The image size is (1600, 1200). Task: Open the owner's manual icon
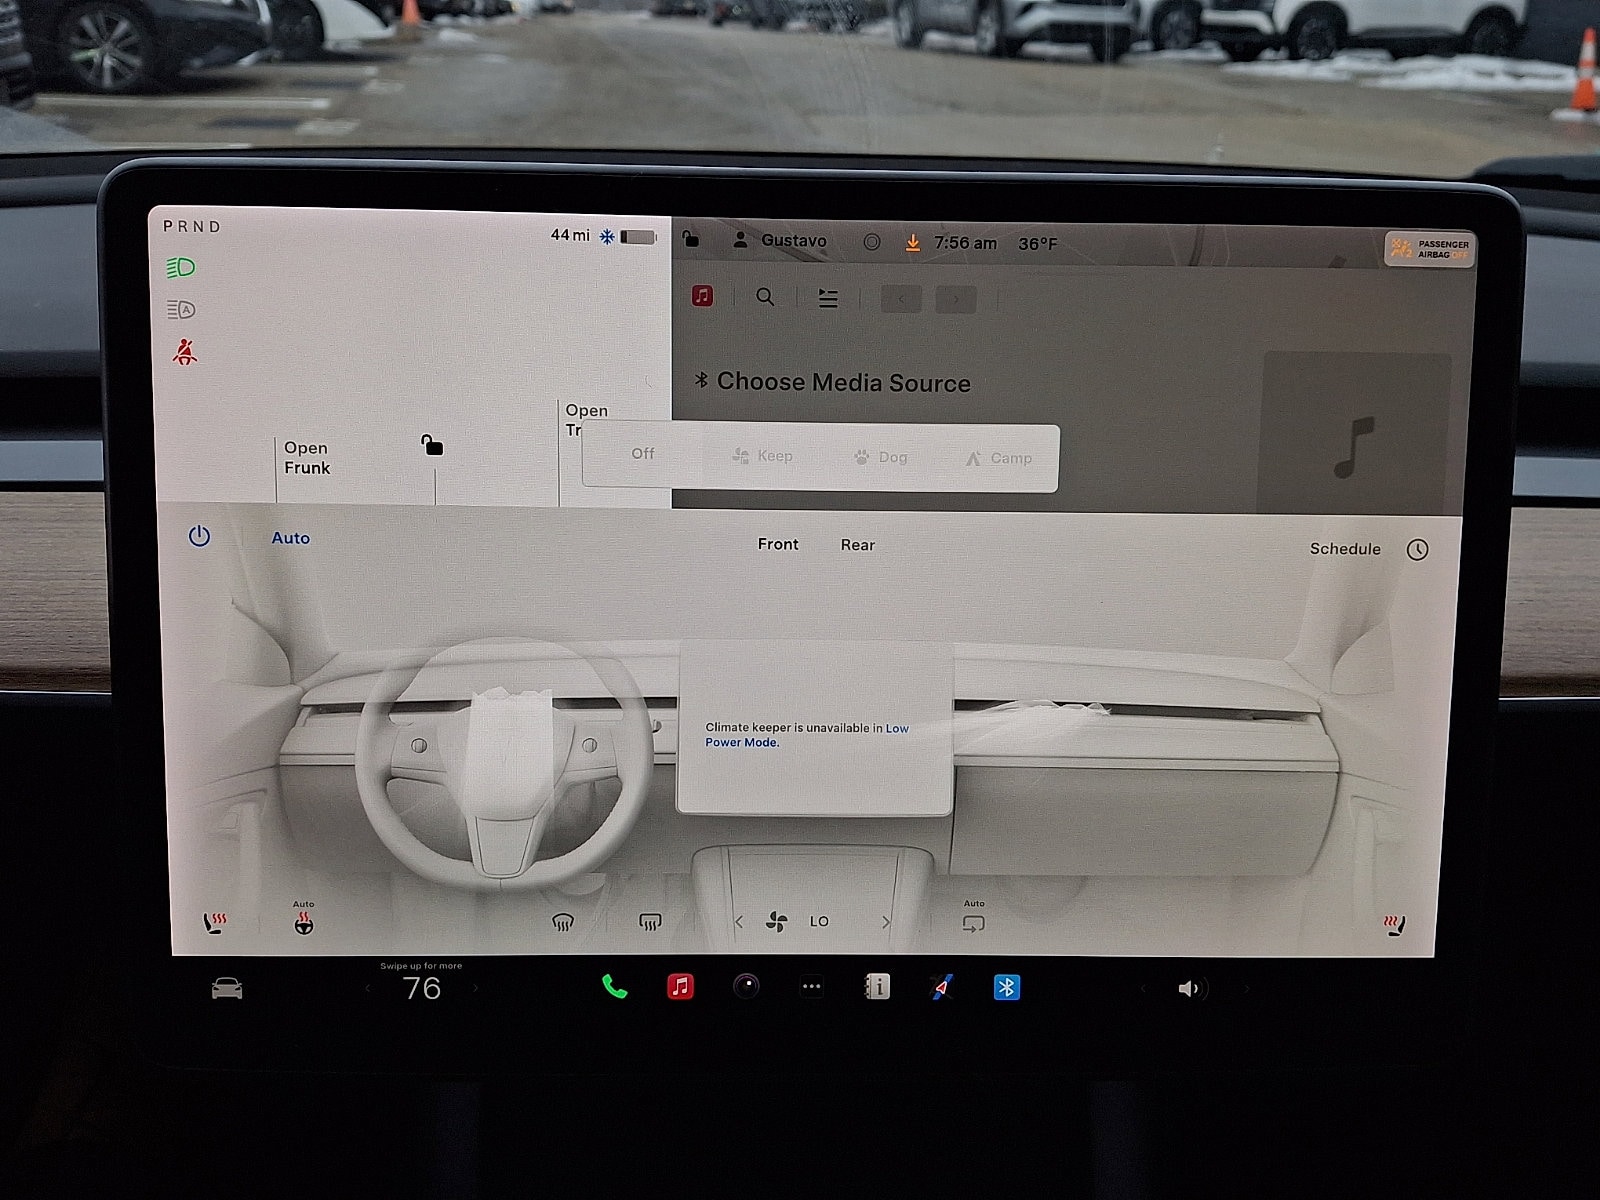pos(877,988)
